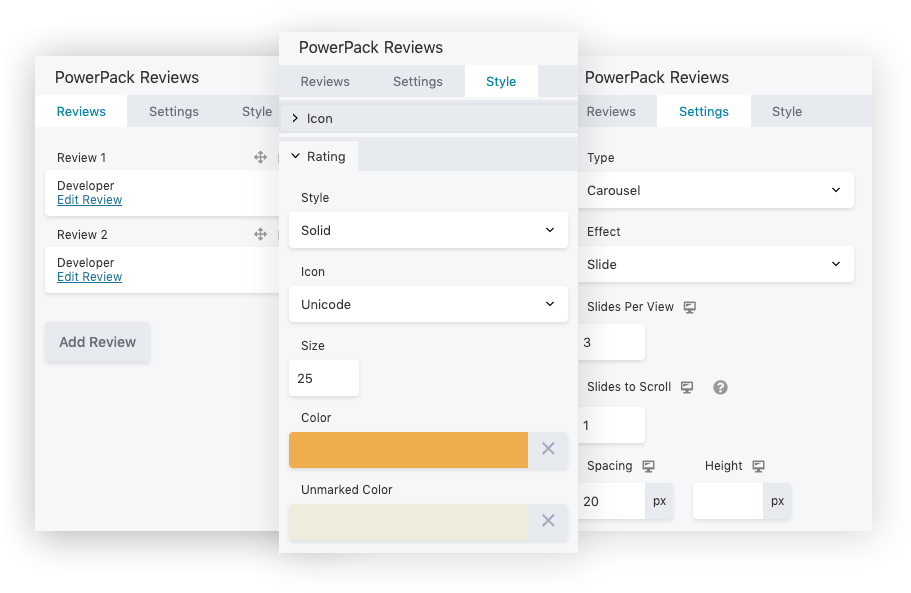This screenshot has width=911, height=593.
Task: Click Edit Review link under Review 1
Action: click(89, 200)
